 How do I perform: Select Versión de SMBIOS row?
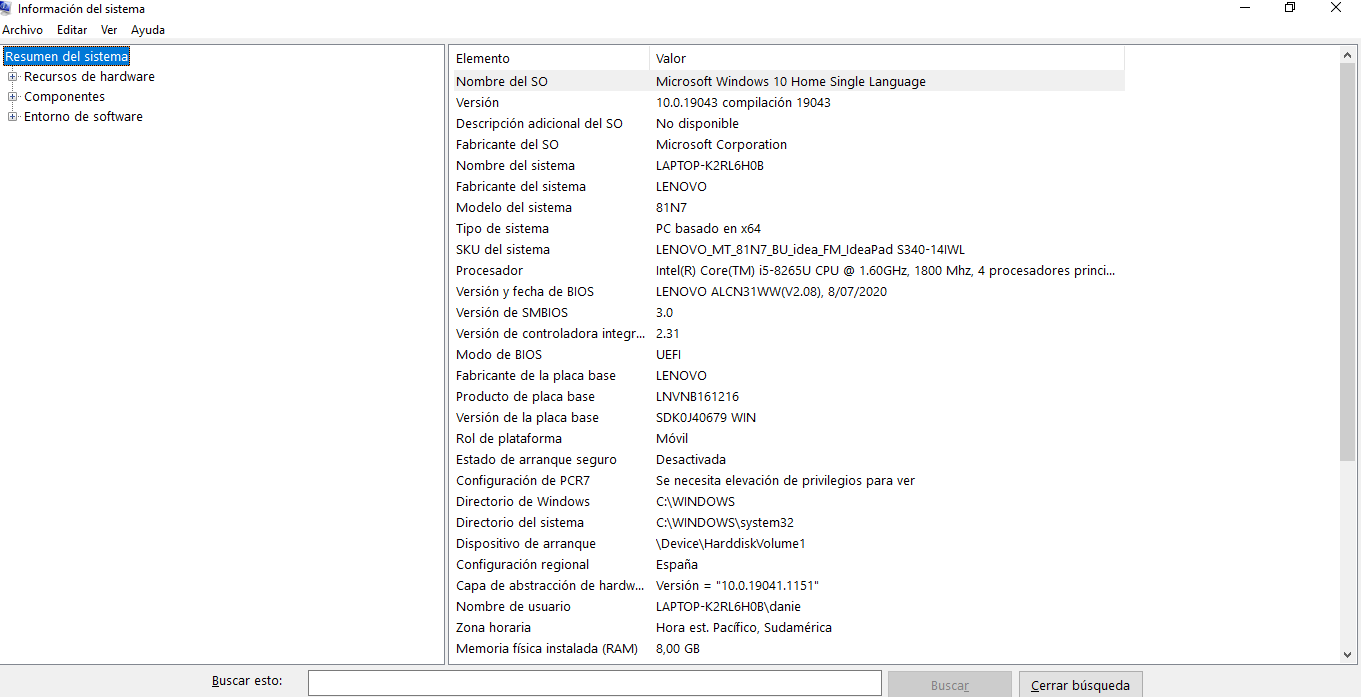click(788, 313)
